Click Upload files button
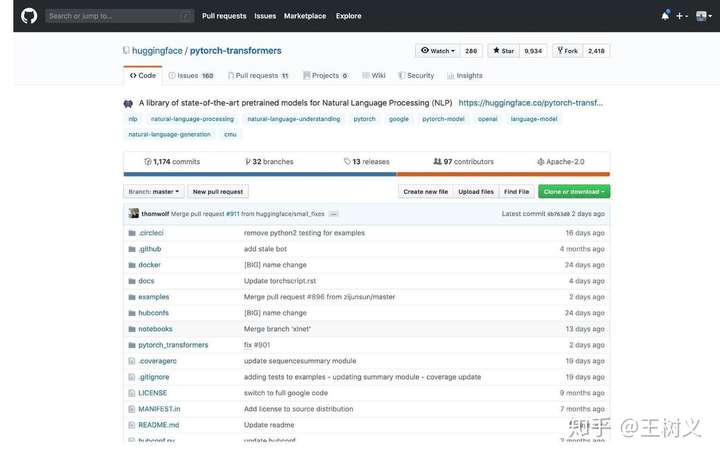This screenshot has height=457, width=720. [476, 192]
